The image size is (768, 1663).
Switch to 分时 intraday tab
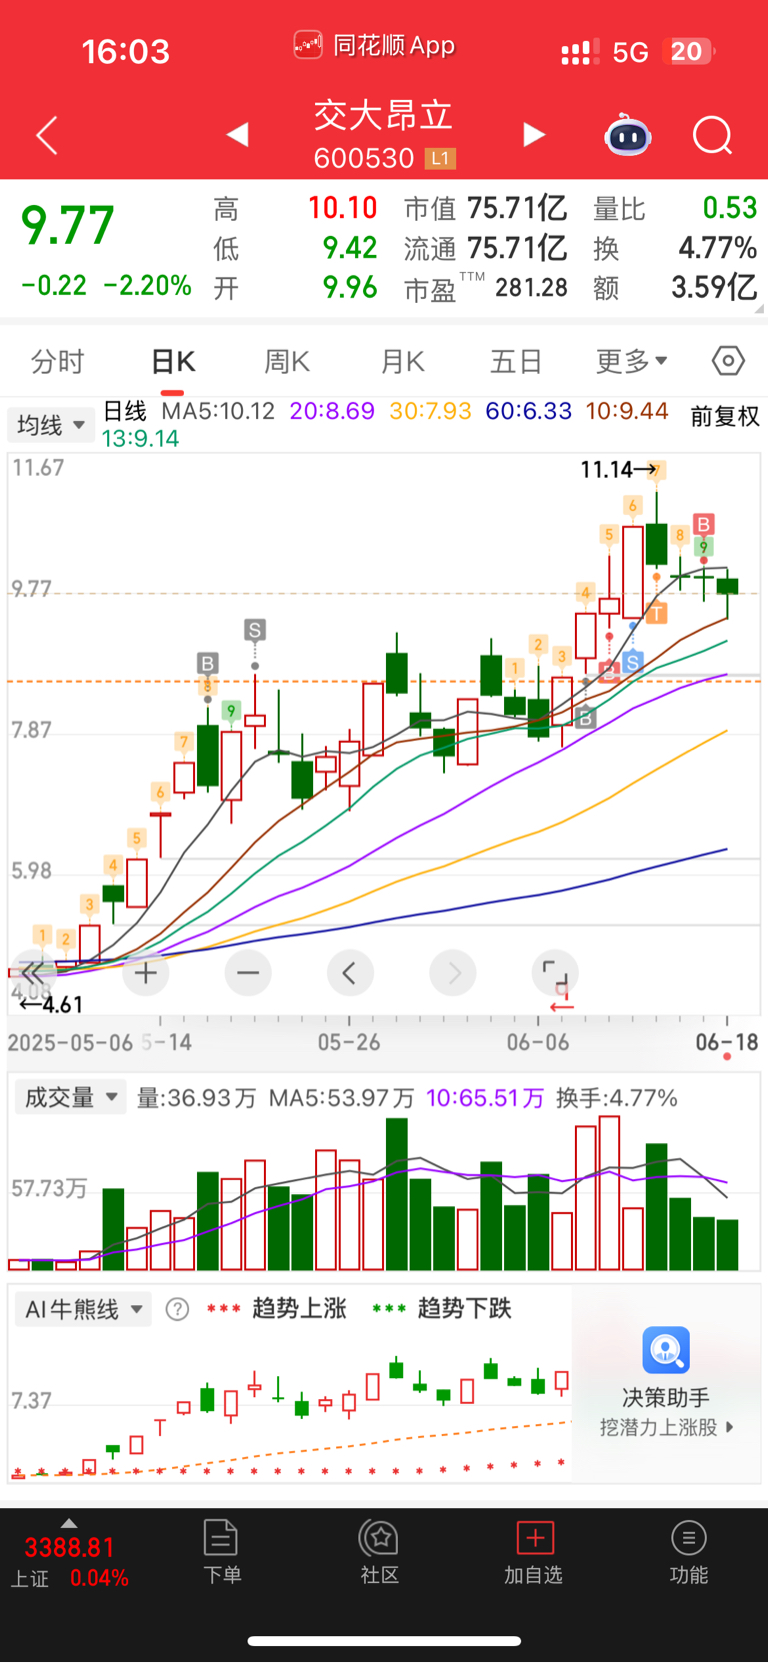click(58, 361)
